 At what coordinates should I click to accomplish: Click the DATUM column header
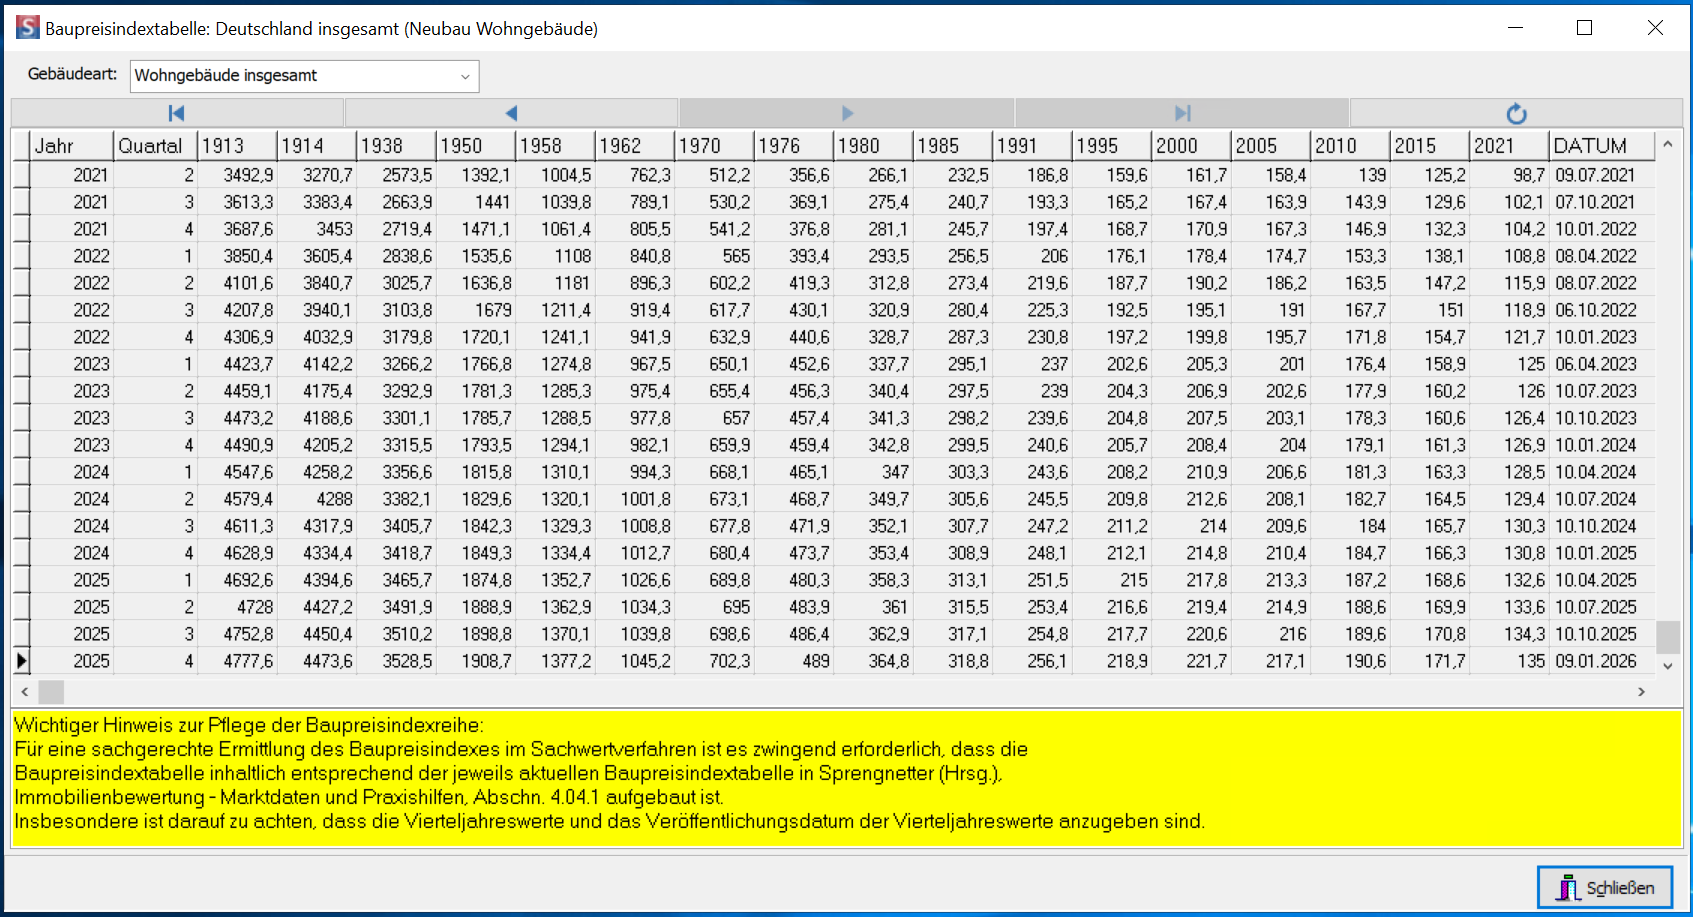(1600, 146)
